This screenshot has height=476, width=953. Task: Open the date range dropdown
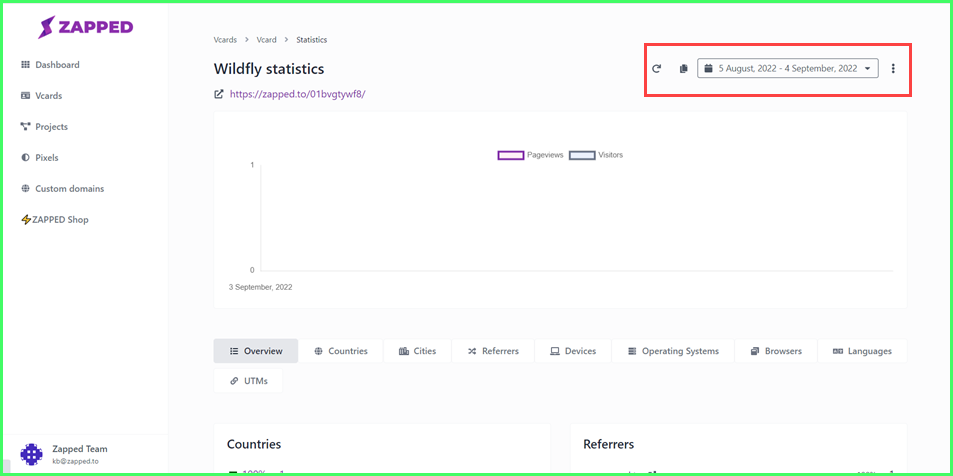(788, 69)
